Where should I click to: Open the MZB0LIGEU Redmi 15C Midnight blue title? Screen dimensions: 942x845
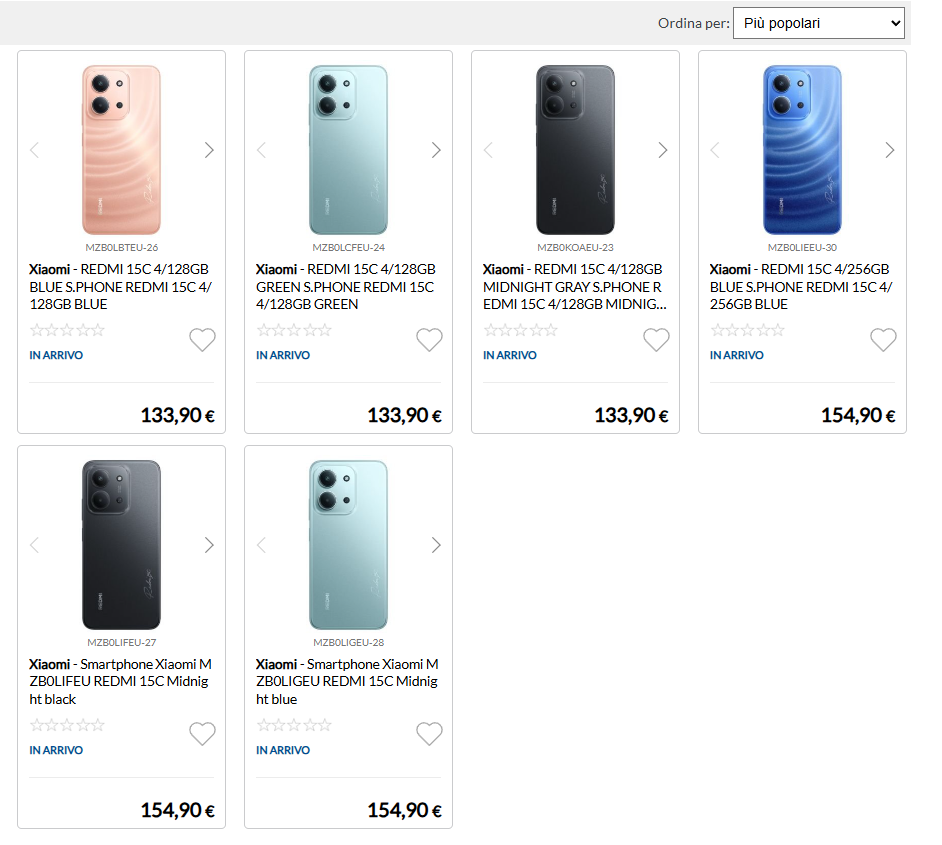tap(346, 681)
